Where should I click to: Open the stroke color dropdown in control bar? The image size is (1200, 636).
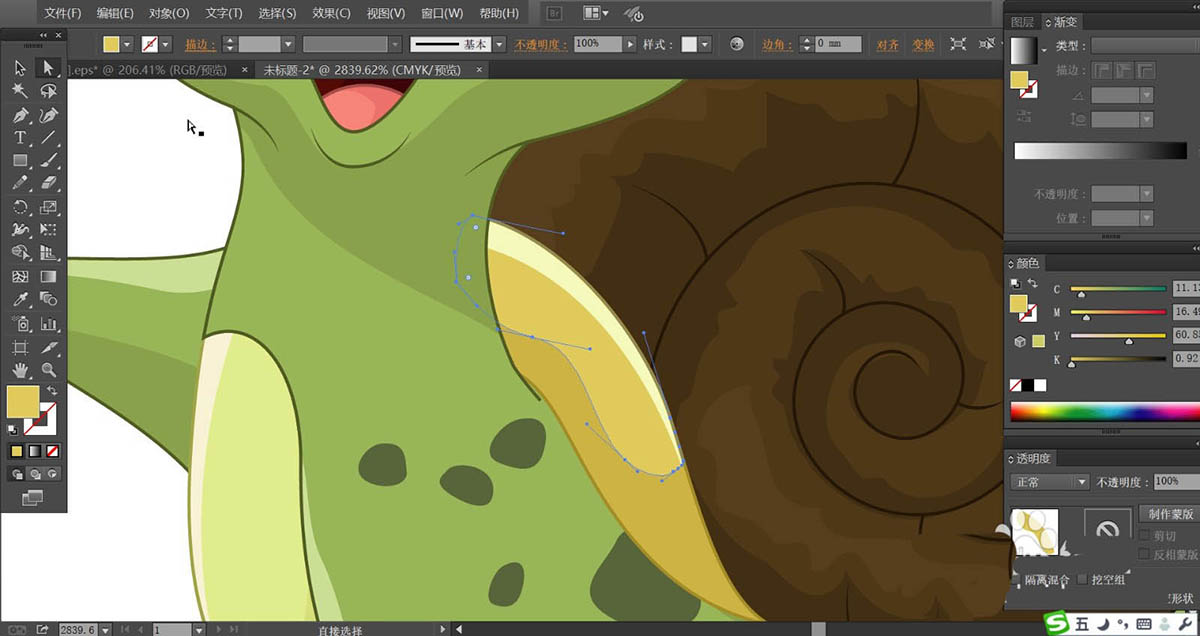click(x=166, y=44)
